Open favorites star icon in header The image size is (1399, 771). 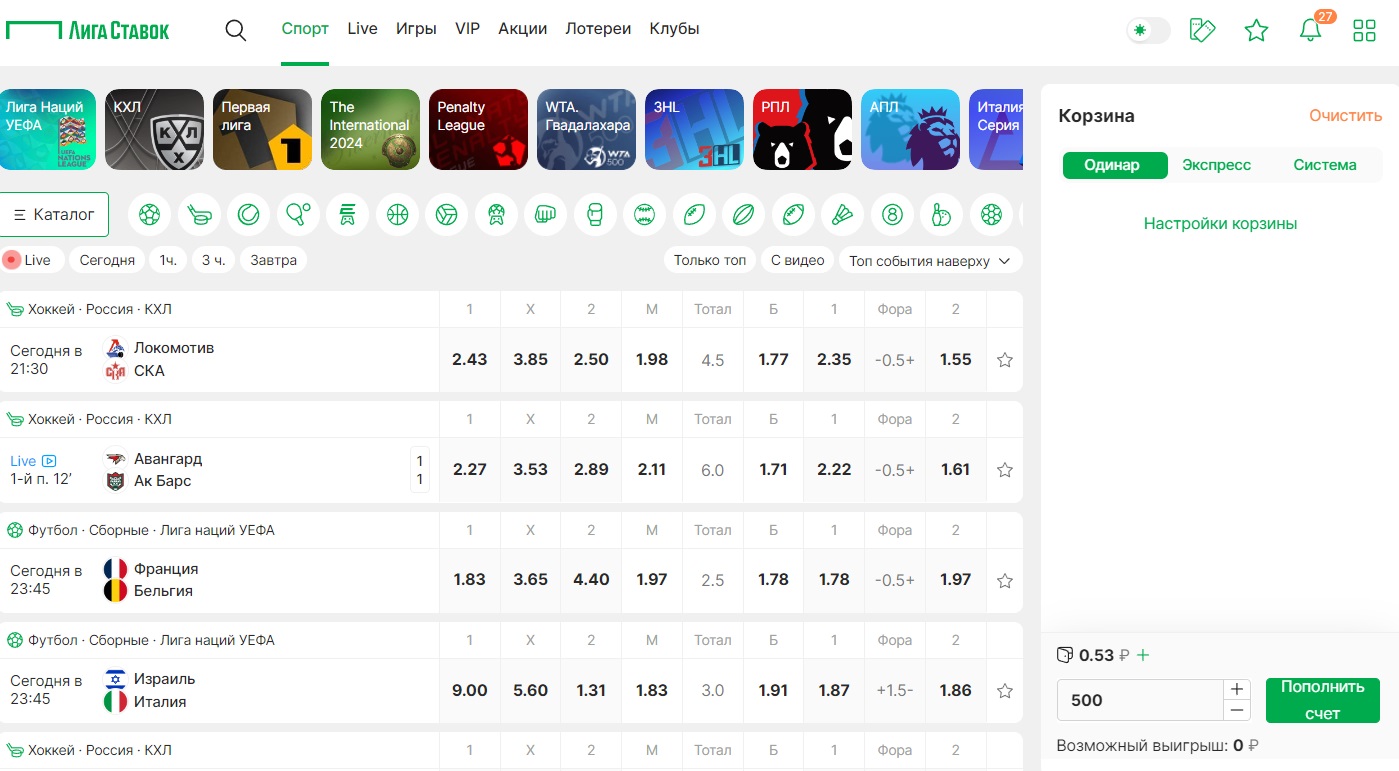(1256, 30)
